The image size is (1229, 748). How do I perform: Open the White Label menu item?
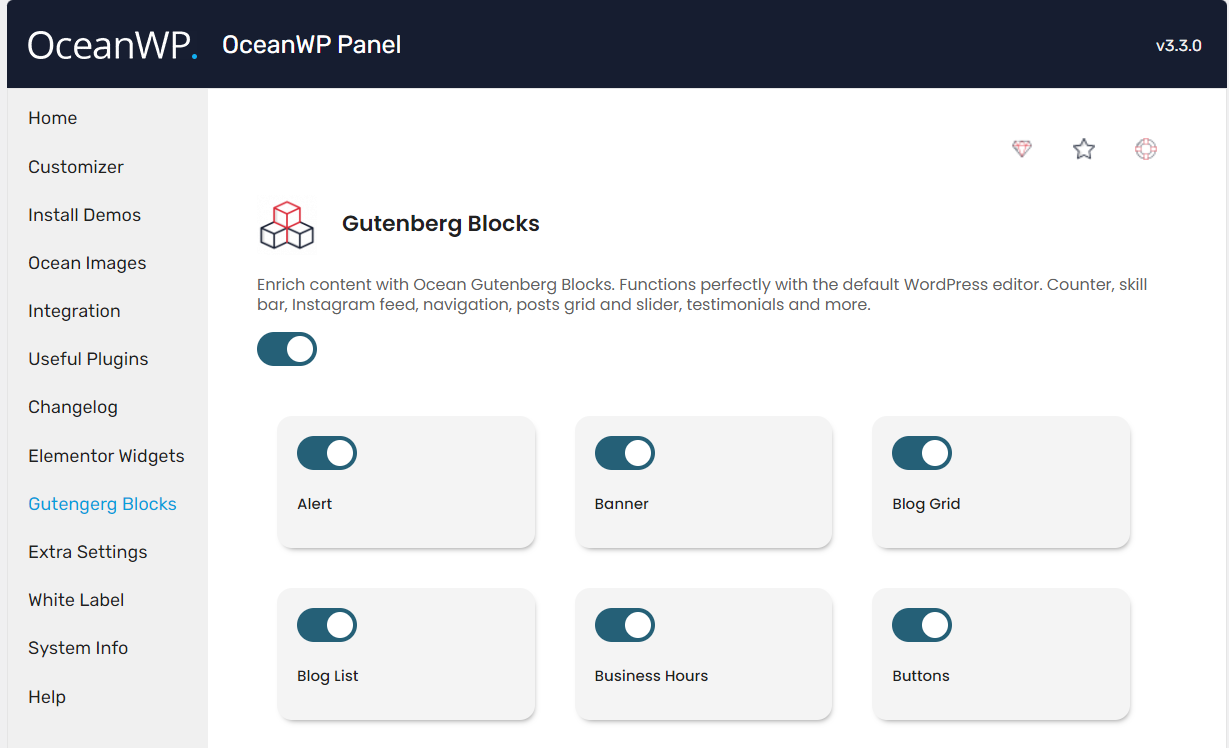click(x=77, y=600)
